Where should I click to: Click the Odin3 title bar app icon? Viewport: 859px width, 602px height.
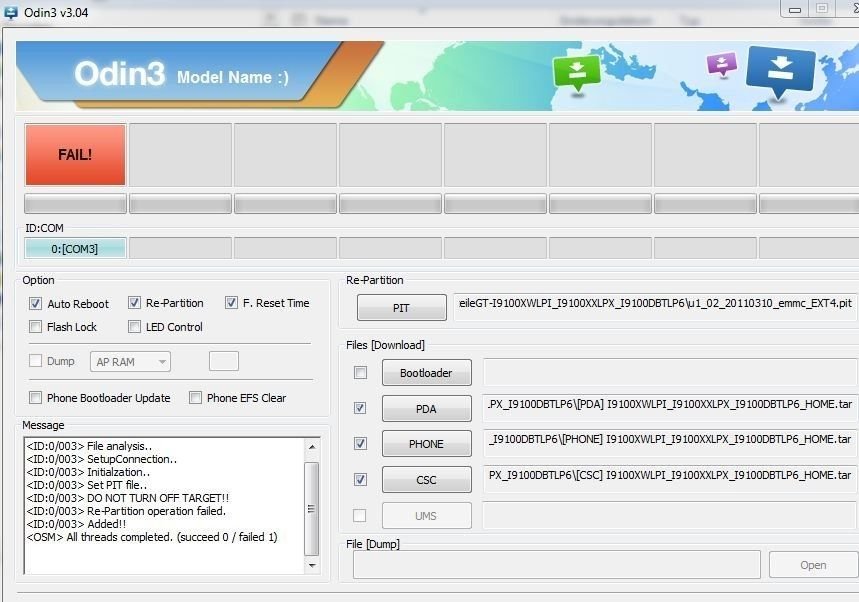click(10, 13)
